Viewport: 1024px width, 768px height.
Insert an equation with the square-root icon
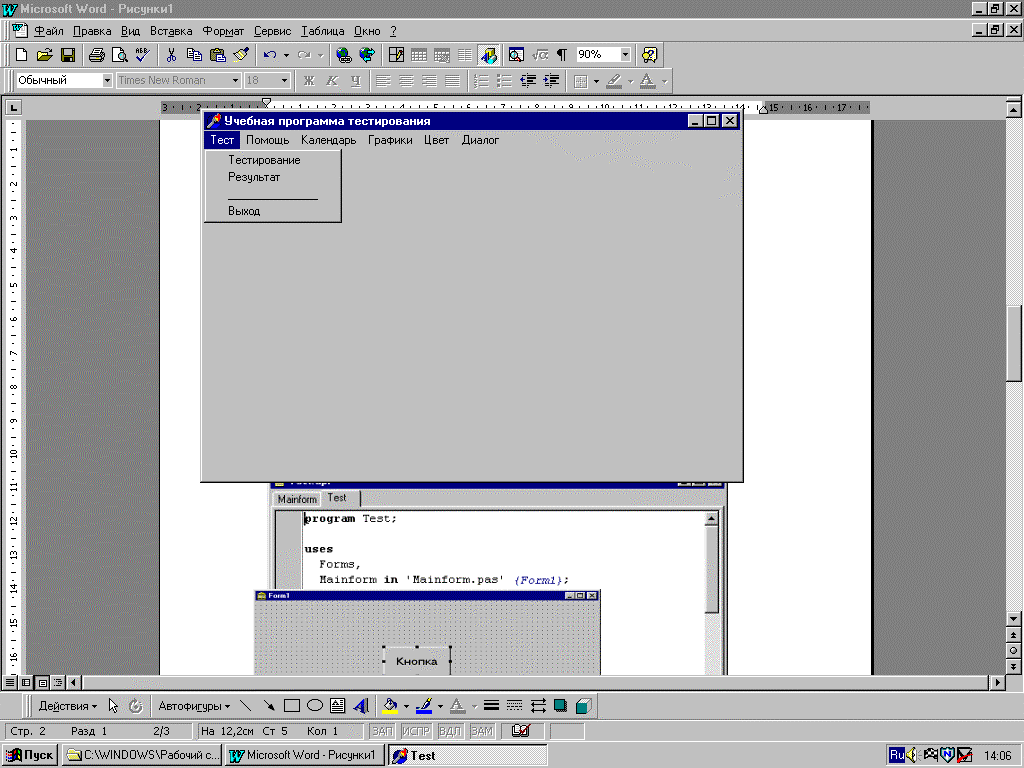click(539, 56)
